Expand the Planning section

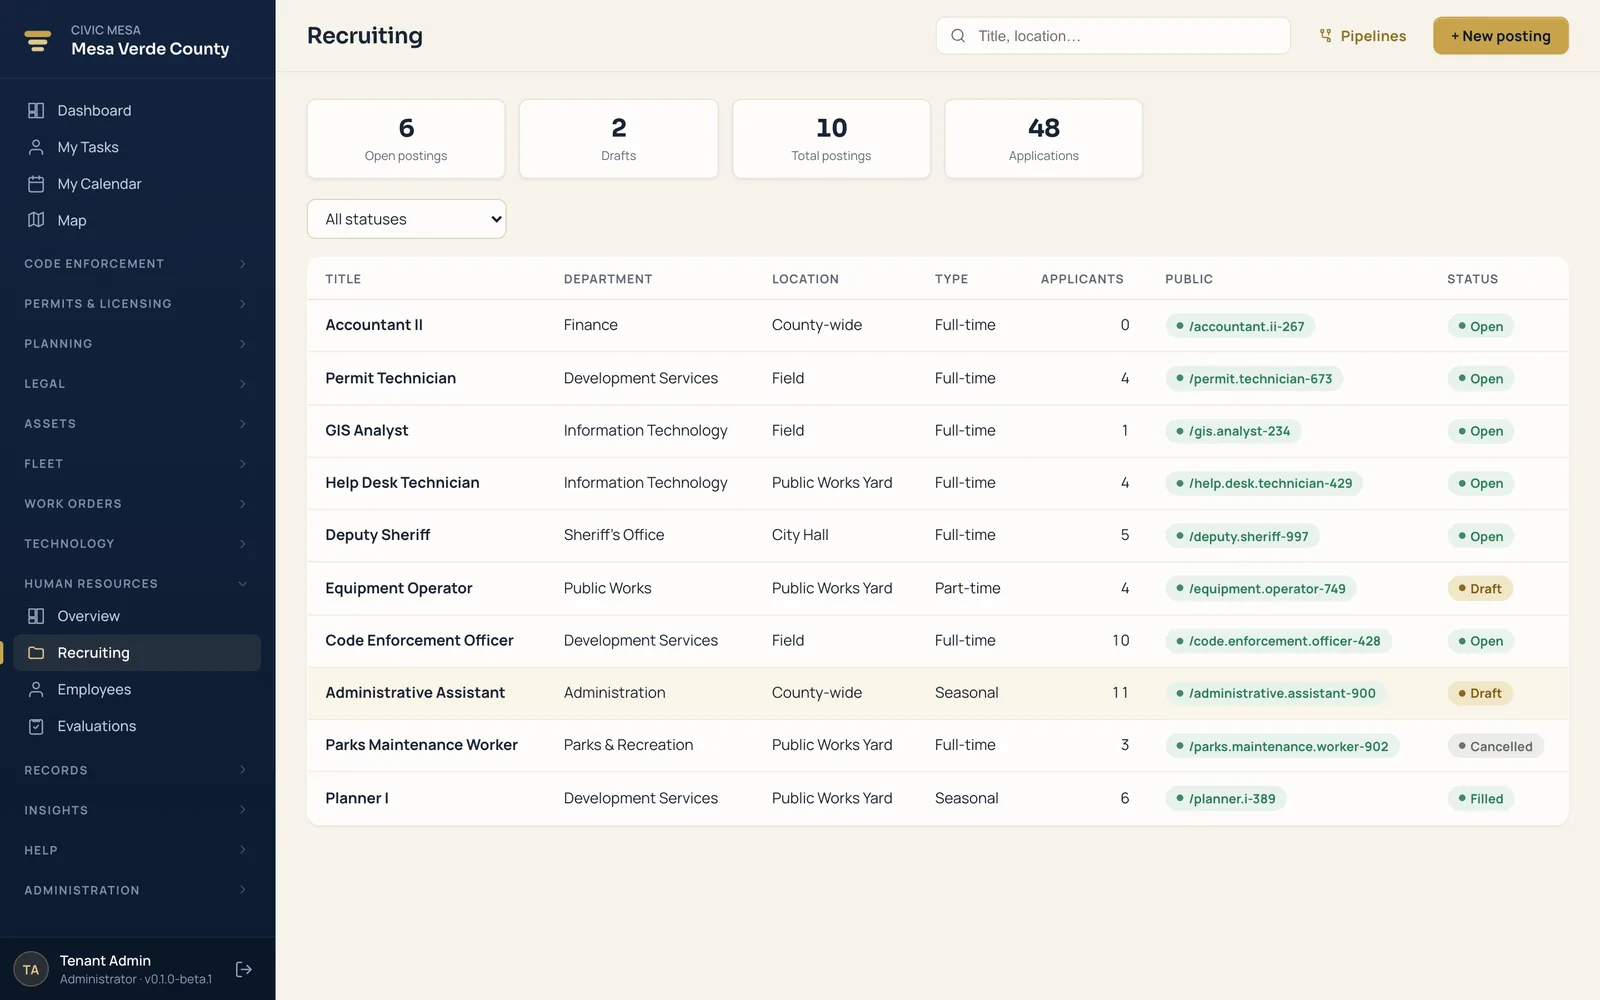click(x=137, y=344)
